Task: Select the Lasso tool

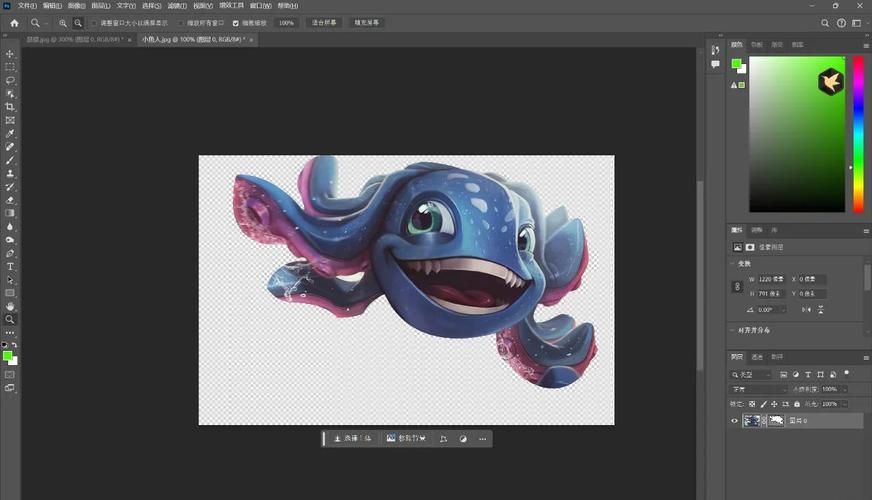Action: (x=10, y=81)
